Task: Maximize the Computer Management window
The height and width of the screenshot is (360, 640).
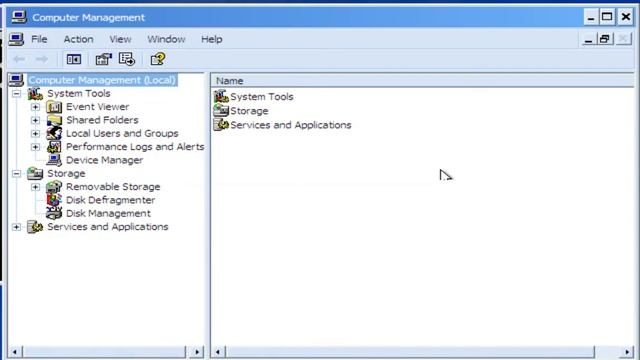Action: [x=607, y=17]
